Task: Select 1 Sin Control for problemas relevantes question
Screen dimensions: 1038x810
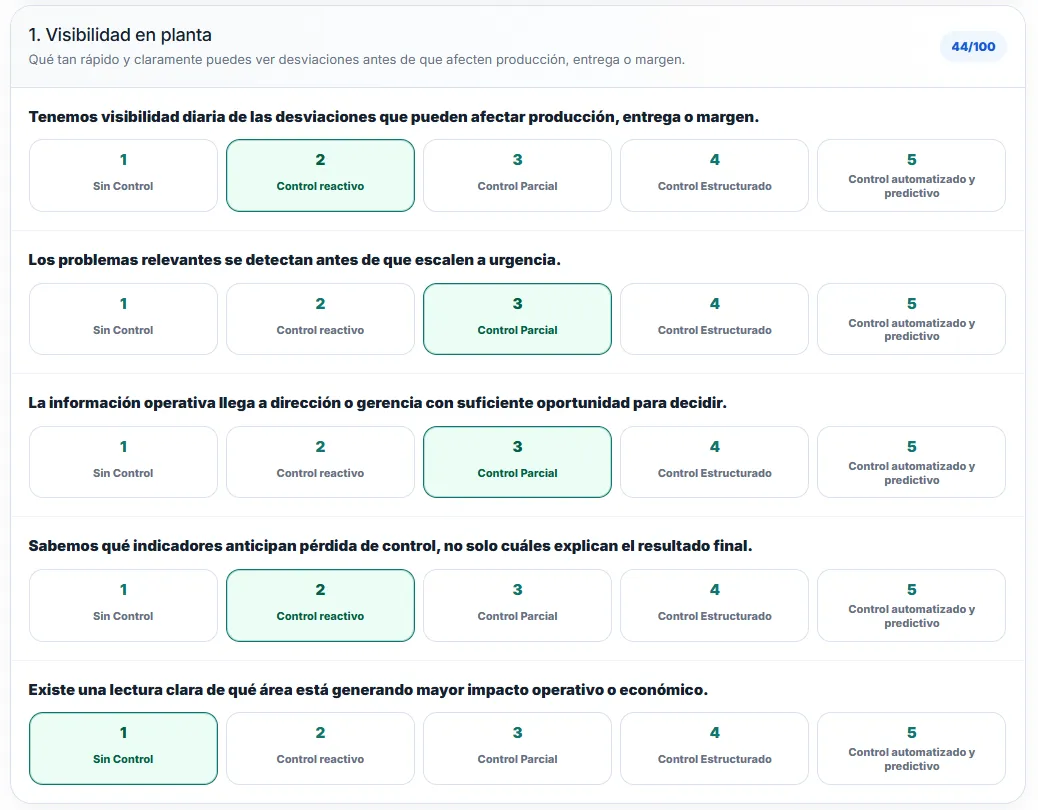Action: pos(123,319)
